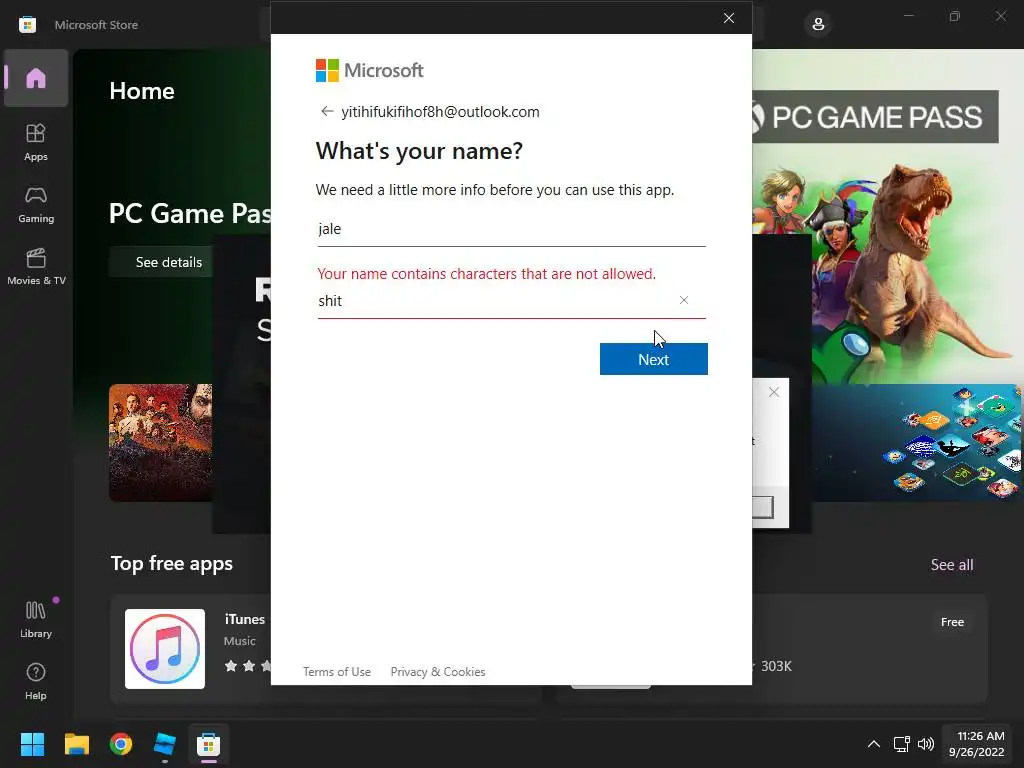Go back using arrow beside email
The width and height of the screenshot is (1024, 768).
pyautogui.click(x=327, y=111)
